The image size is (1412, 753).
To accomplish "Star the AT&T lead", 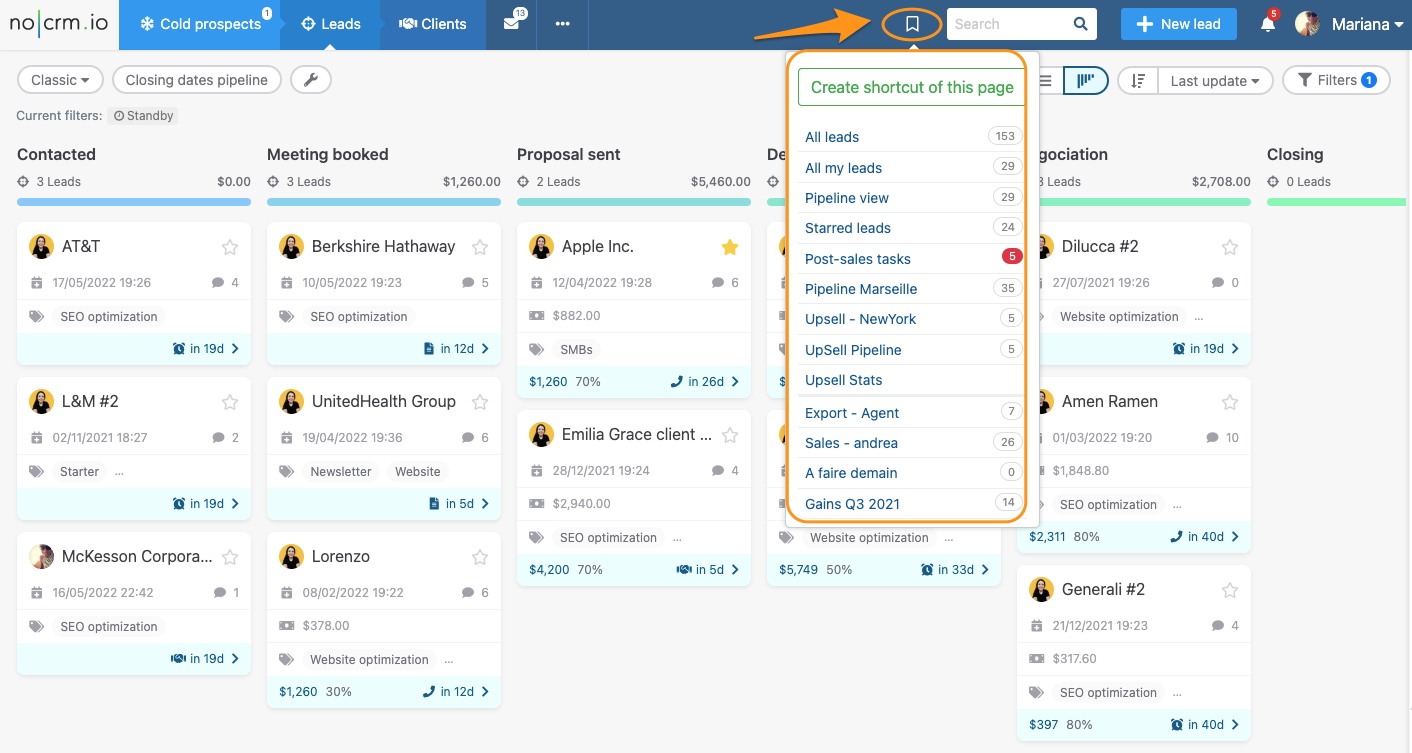I will [x=229, y=246].
